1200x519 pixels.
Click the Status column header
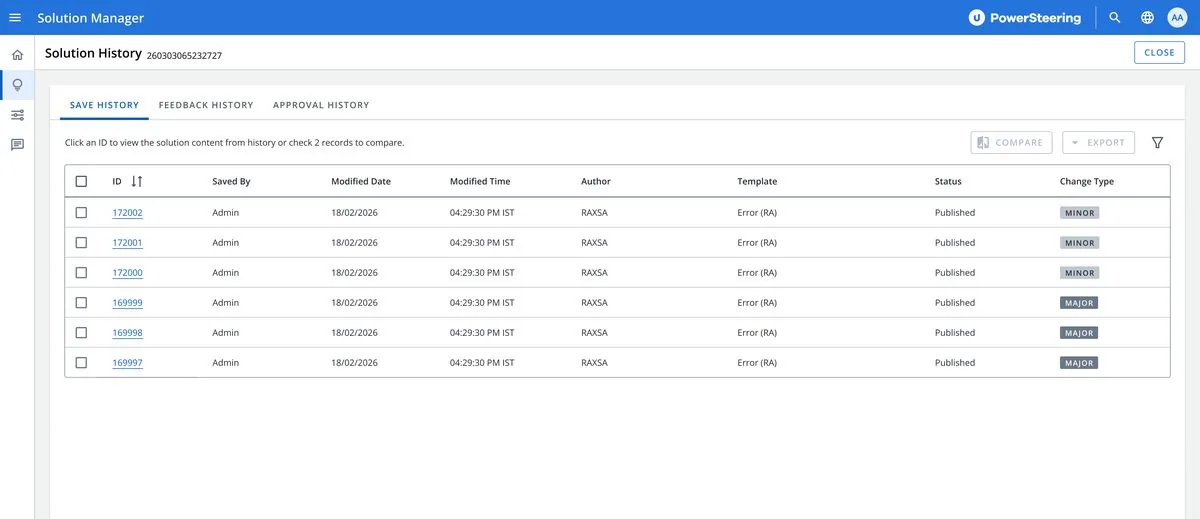(948, 182)
